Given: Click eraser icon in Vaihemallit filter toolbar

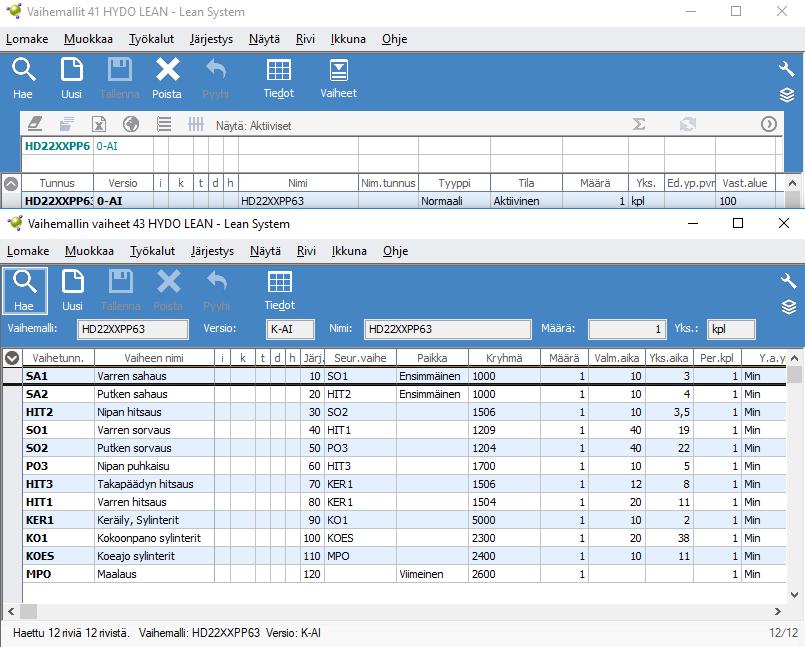Looking at the screenshot, I should coord(34,124).
